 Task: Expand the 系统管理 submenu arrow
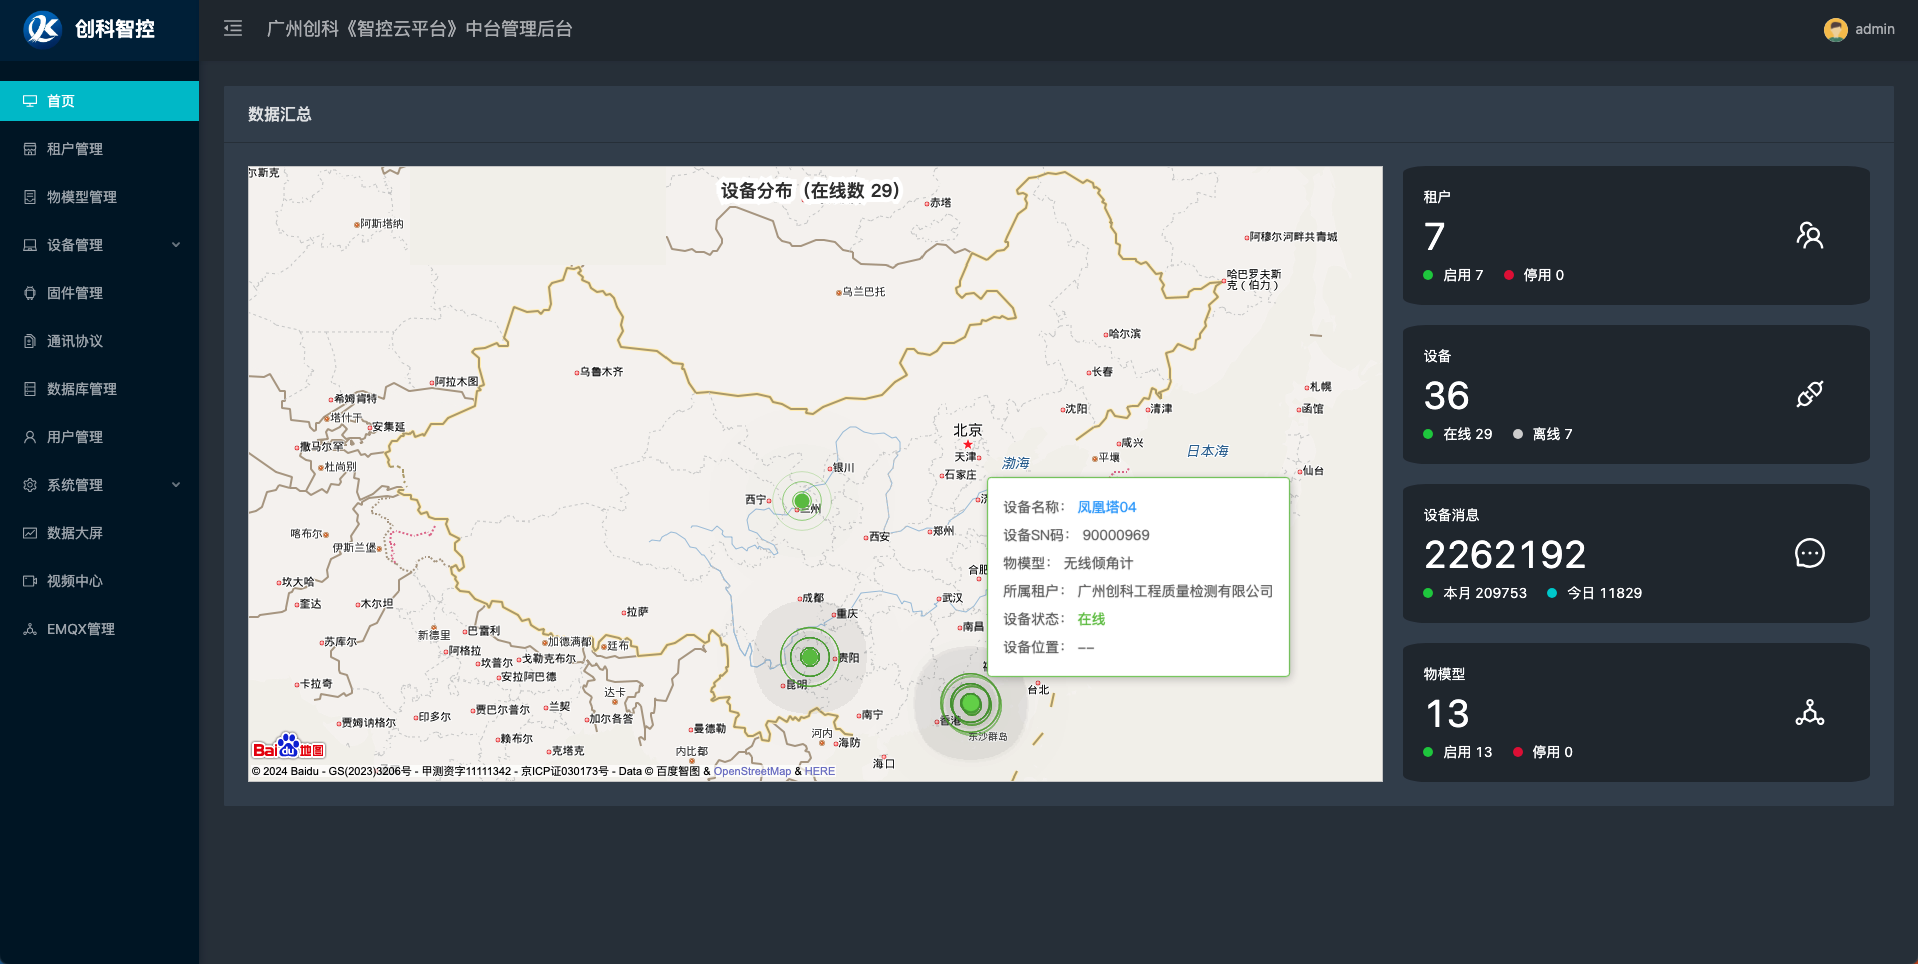coord(176,485)
